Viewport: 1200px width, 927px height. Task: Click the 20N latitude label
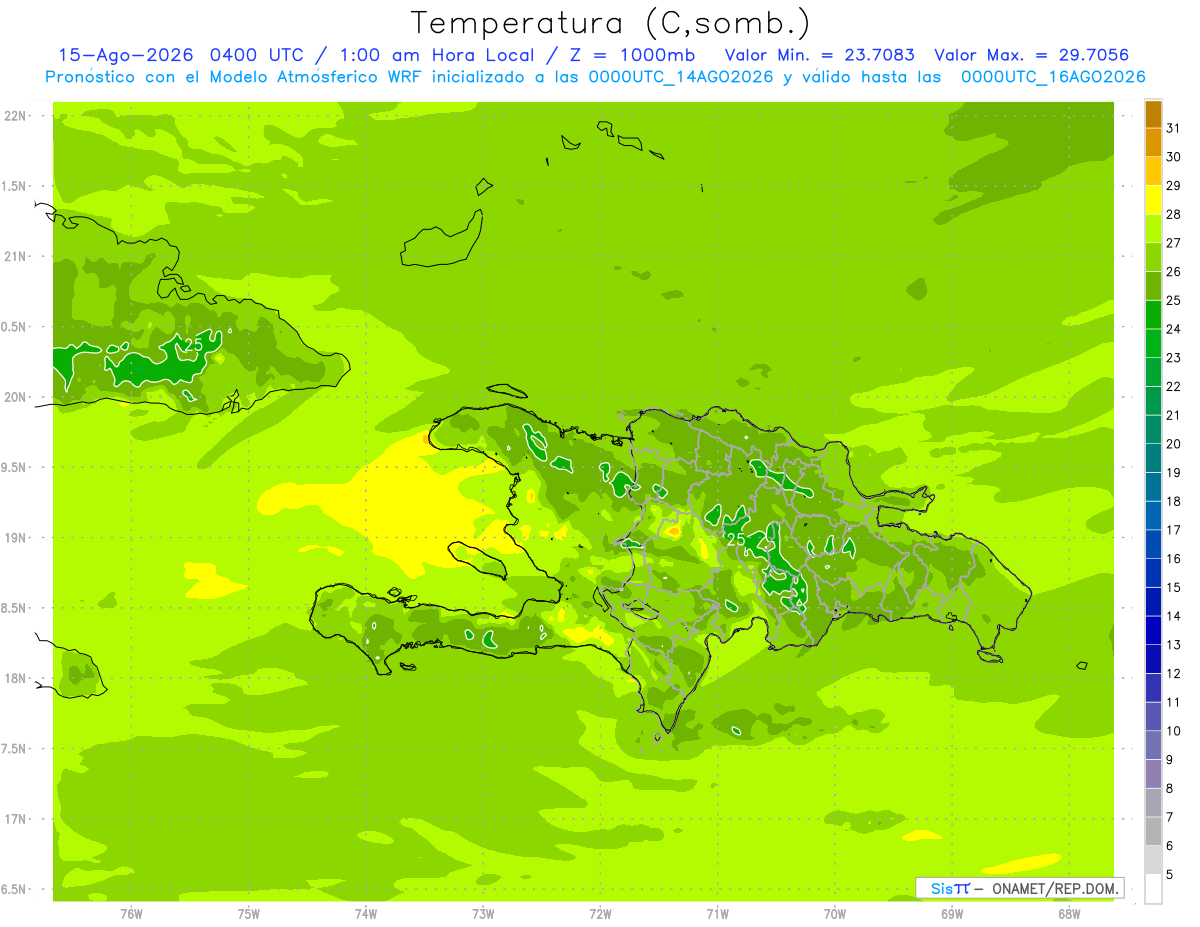15,397
